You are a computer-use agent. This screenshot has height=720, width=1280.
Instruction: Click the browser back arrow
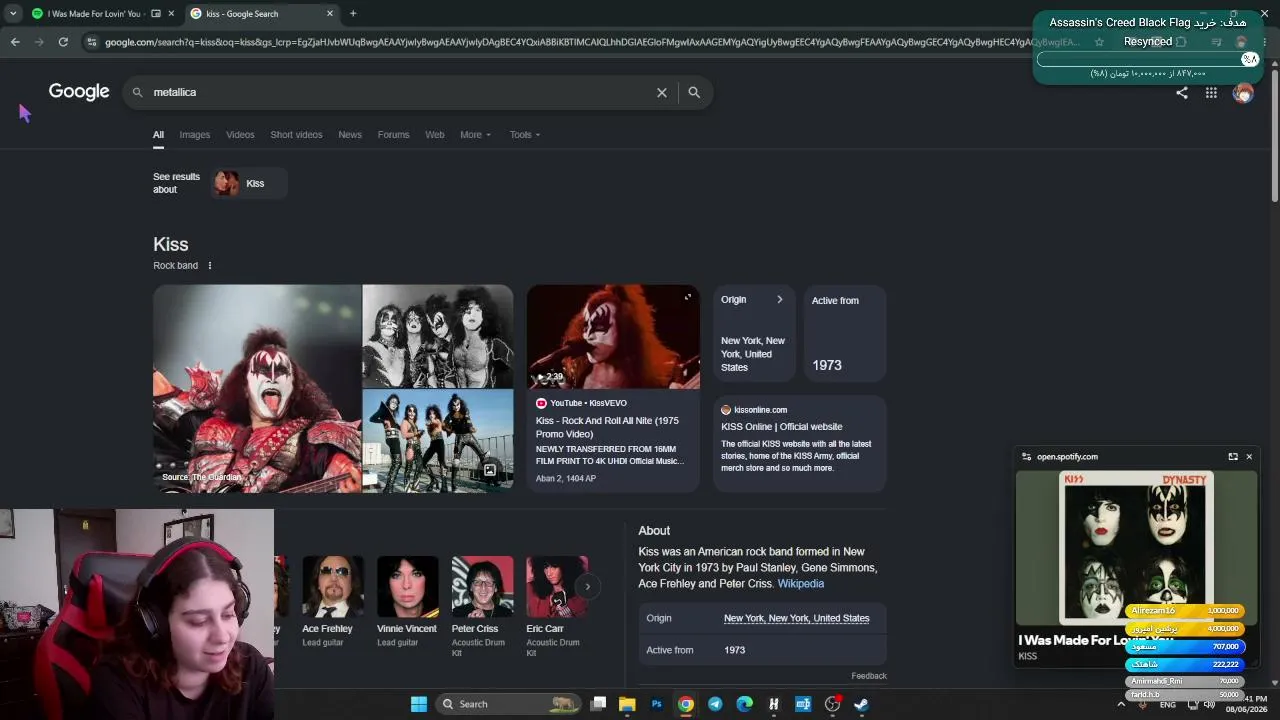(x=15, y=42)
